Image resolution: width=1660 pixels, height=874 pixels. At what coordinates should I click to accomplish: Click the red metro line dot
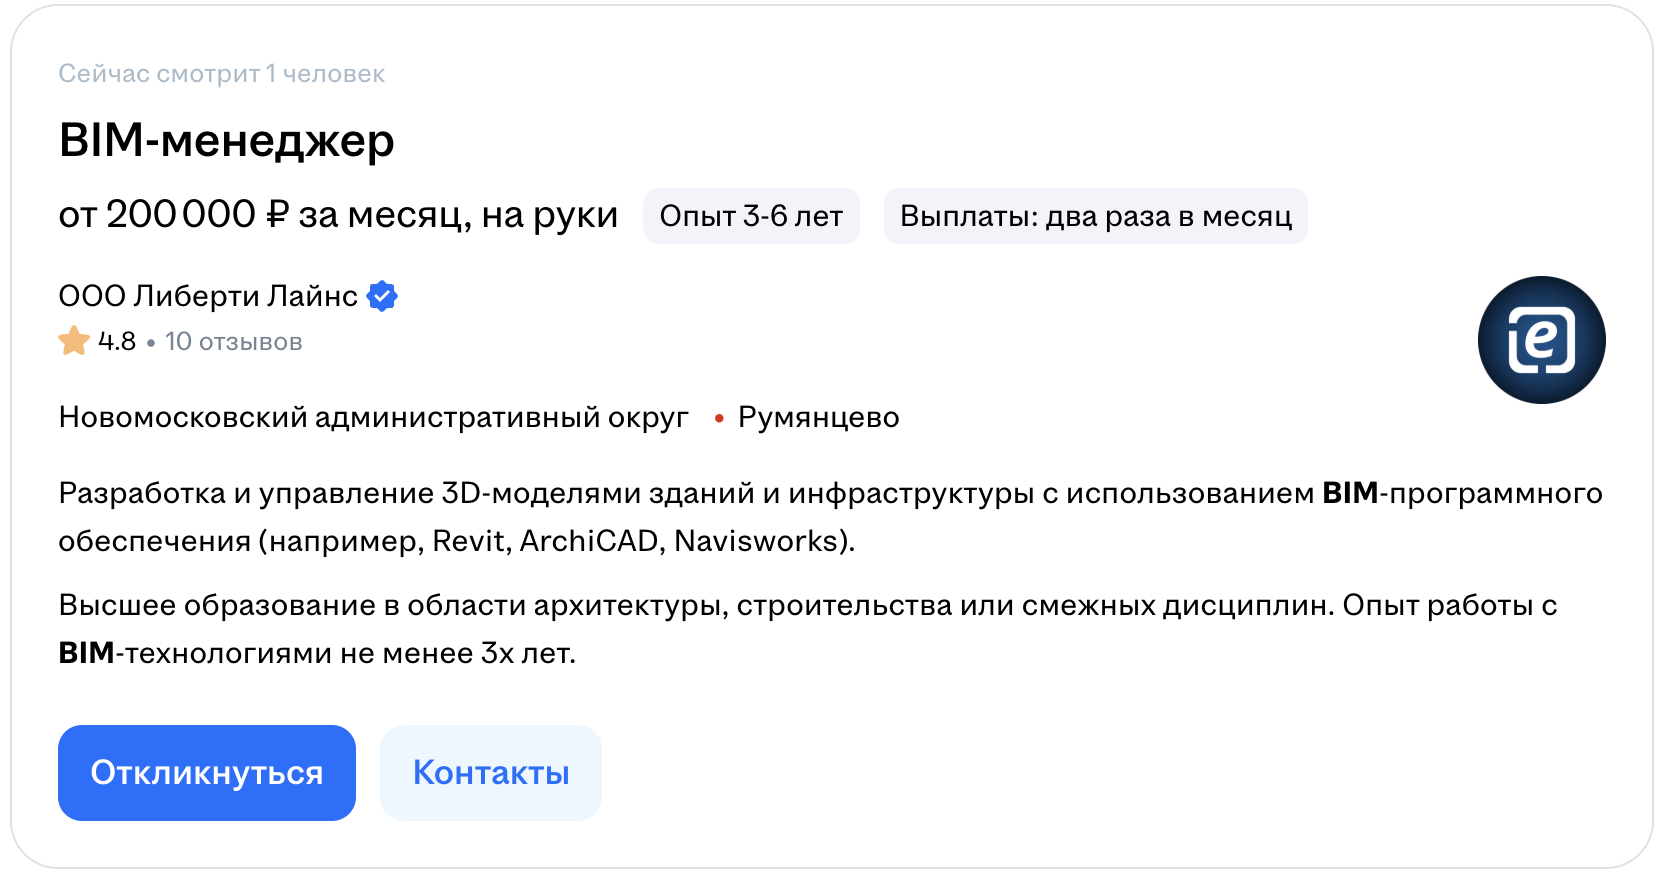click(x=718, y=418)
